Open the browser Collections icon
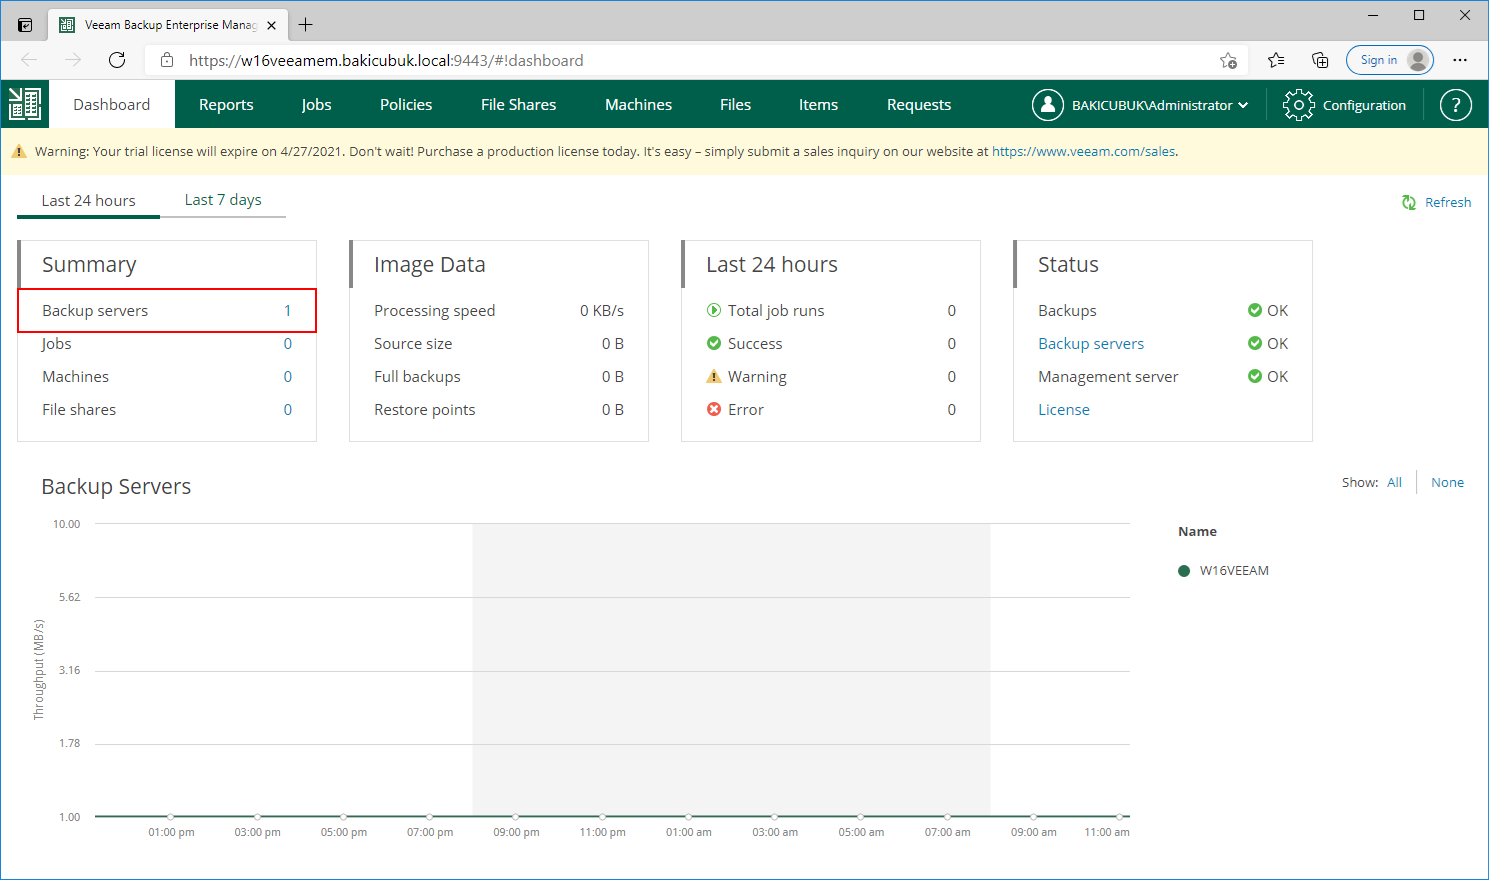The height and width of the screenshot is (880, 1489). click(x=1320, y=60)
